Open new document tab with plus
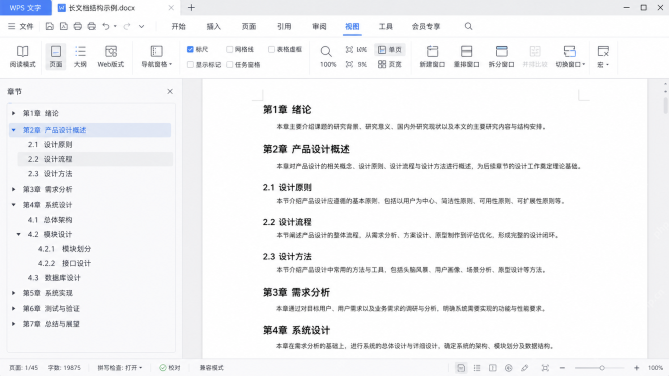This screenshot has height=376, width=669. [191, 8]
